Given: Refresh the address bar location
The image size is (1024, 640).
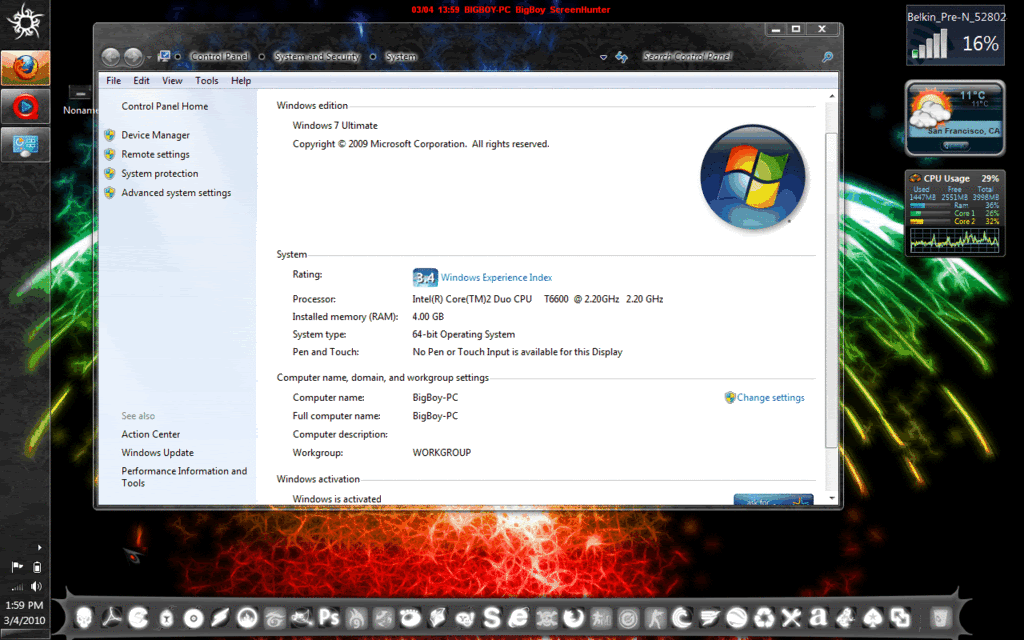Looking at the screenshot, I should point(621,57).
